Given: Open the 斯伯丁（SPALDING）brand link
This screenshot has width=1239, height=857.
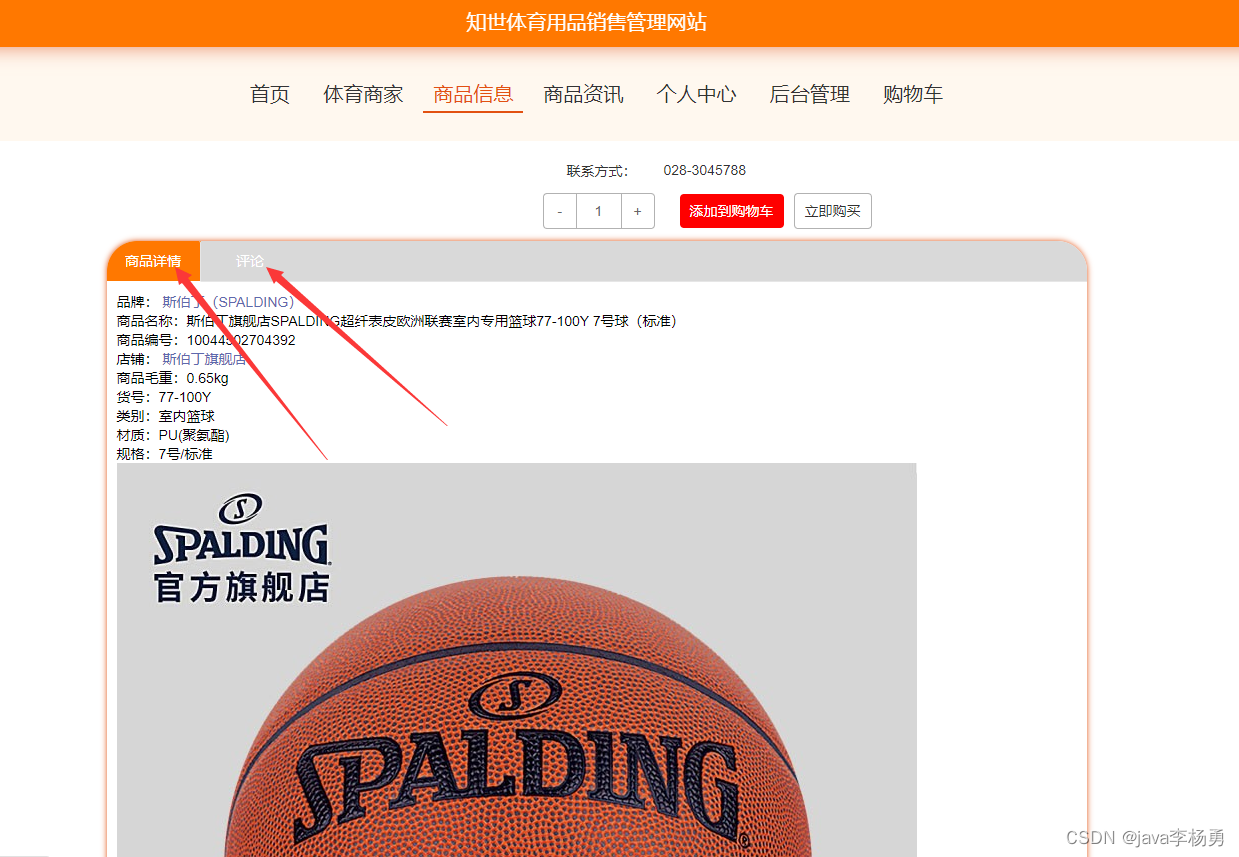Looking at the screenshot, I should coord(228,302).
